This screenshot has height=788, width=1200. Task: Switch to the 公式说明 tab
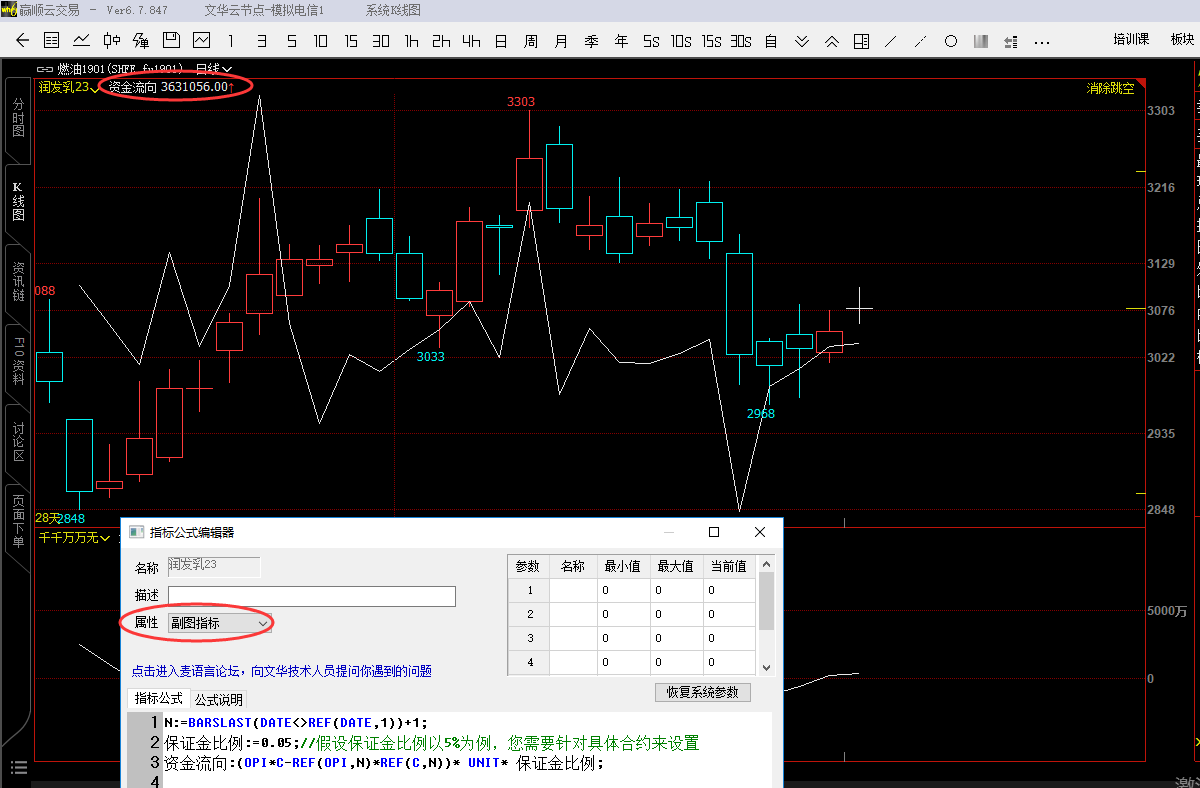(x=218, y=699)
